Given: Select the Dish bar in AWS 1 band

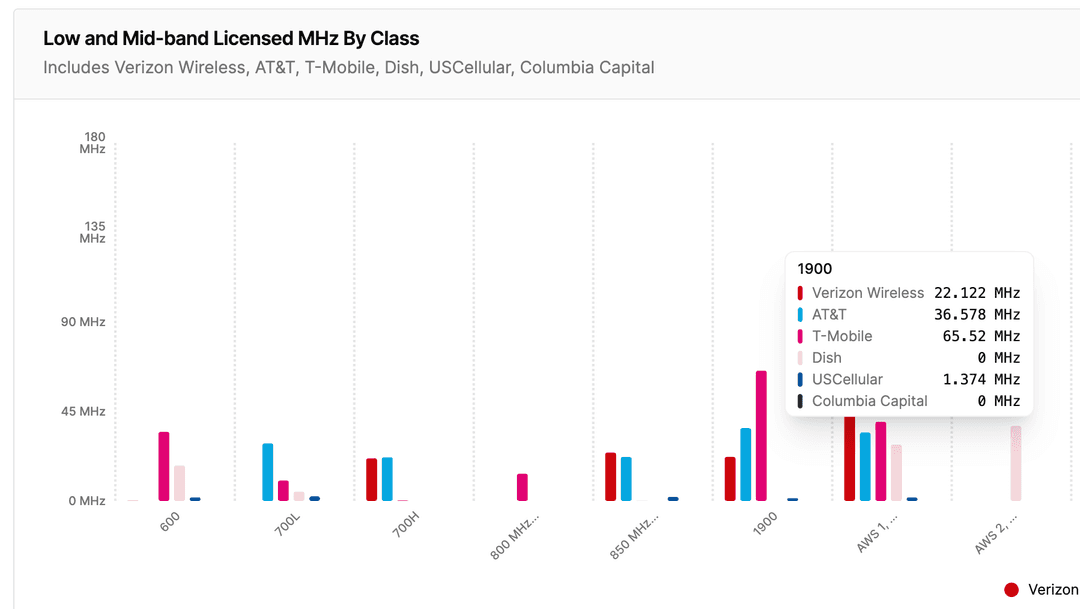Looking at the screenshot, I should click(897, 472).
